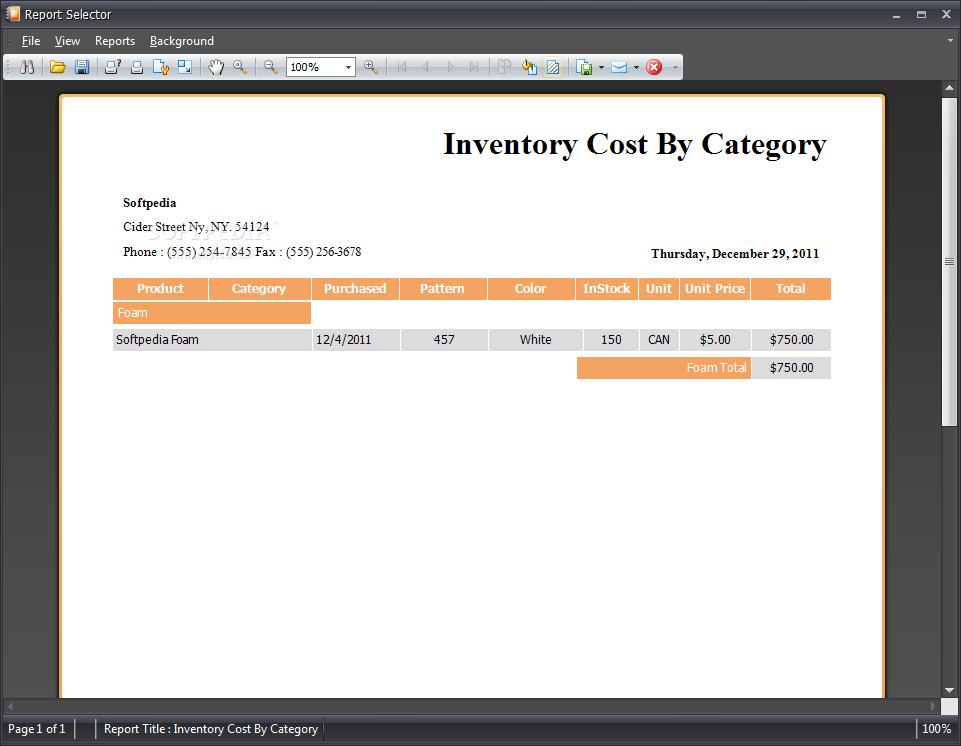The width and height of the screenshot is (961, 746).
Task: Click the 'Foam' category group row
Action: 212,313
